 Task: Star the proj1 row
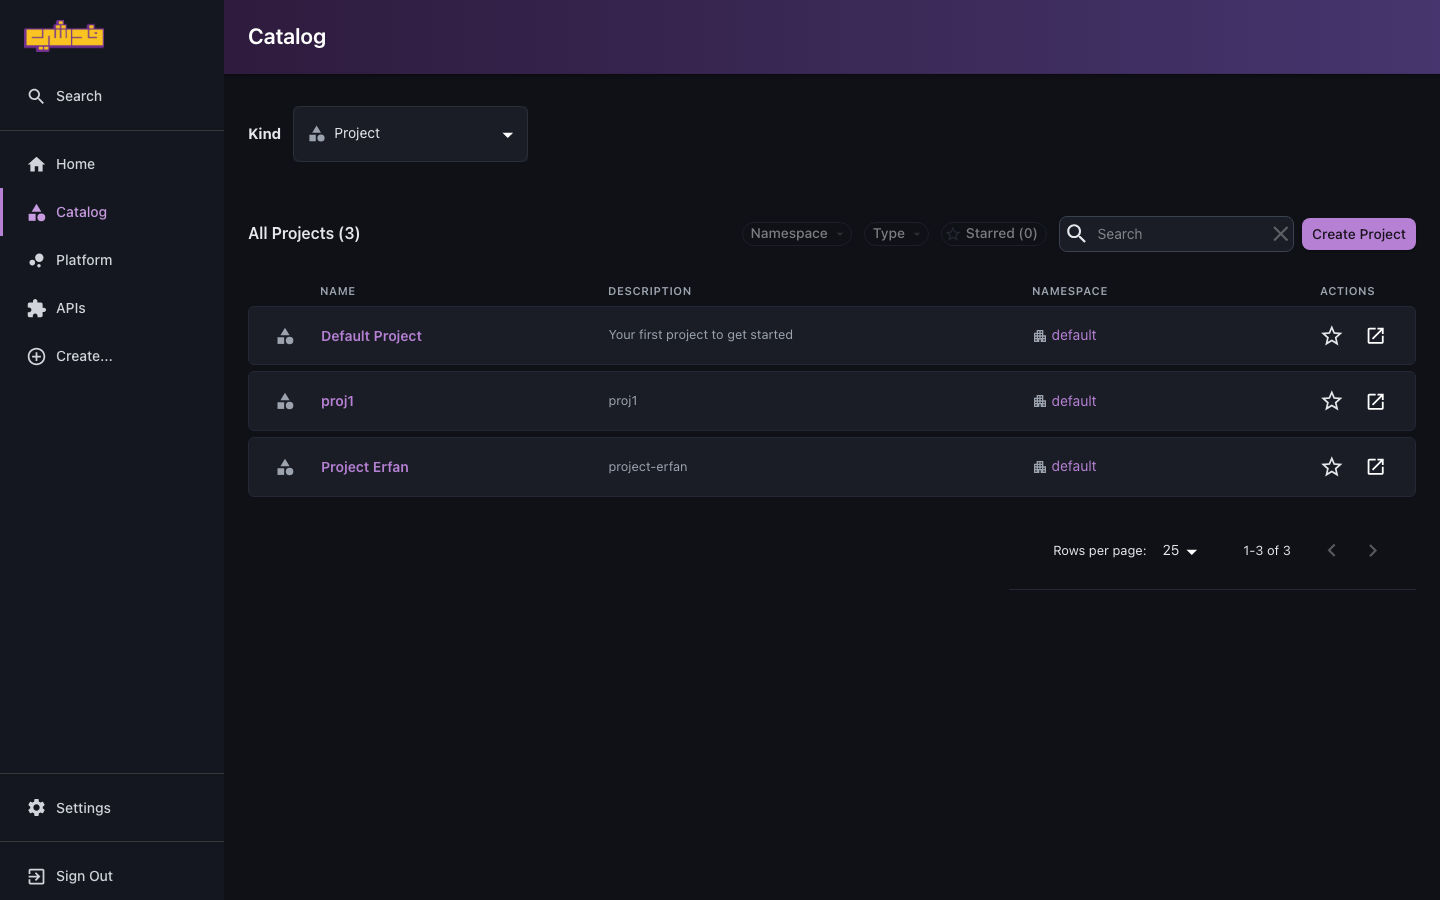pyautogui.click(x=1331, y=401)
